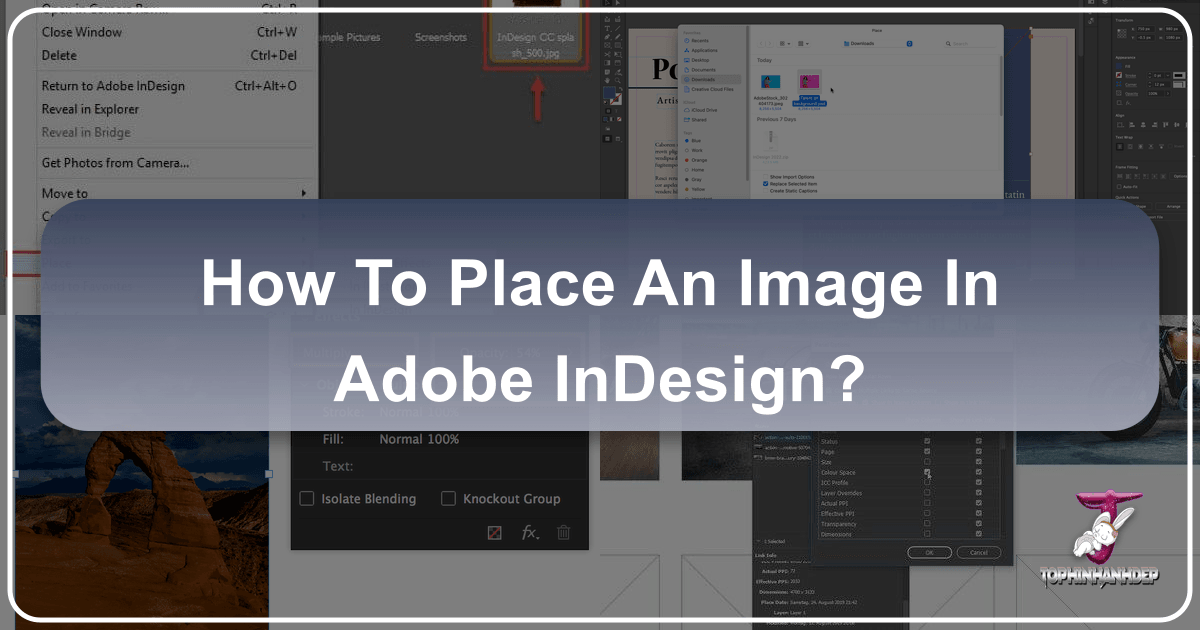This screenshot has width=1200, height=630.
Task: Select the AdobeStock_302604173.jpeg thumbnail
Action: coord(770,82)
